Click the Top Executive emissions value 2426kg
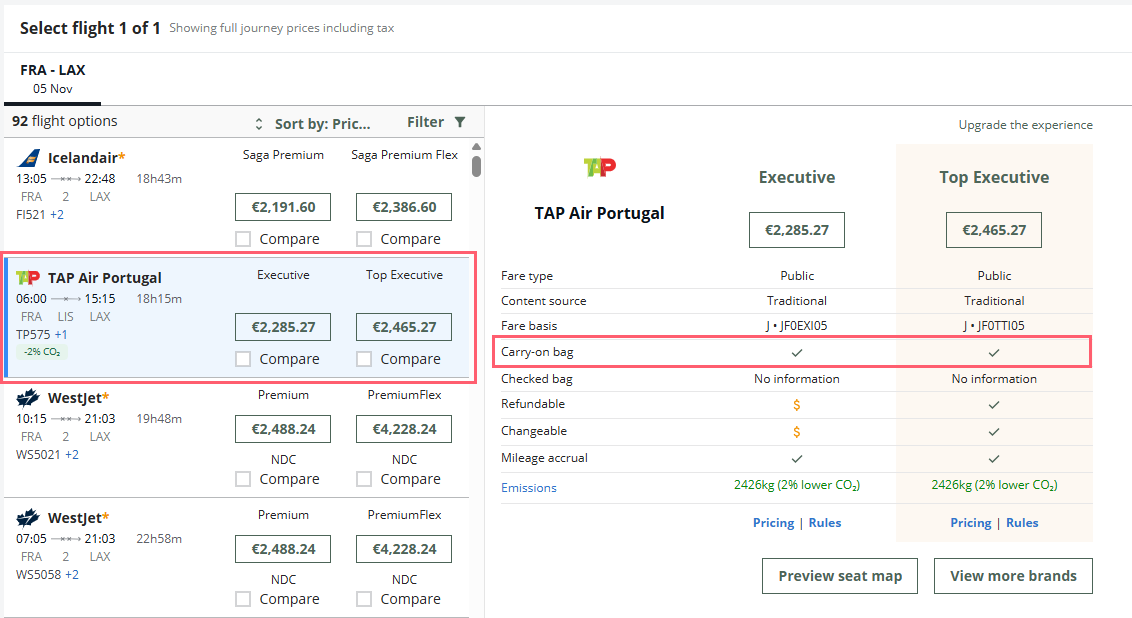 coord(994,484)
